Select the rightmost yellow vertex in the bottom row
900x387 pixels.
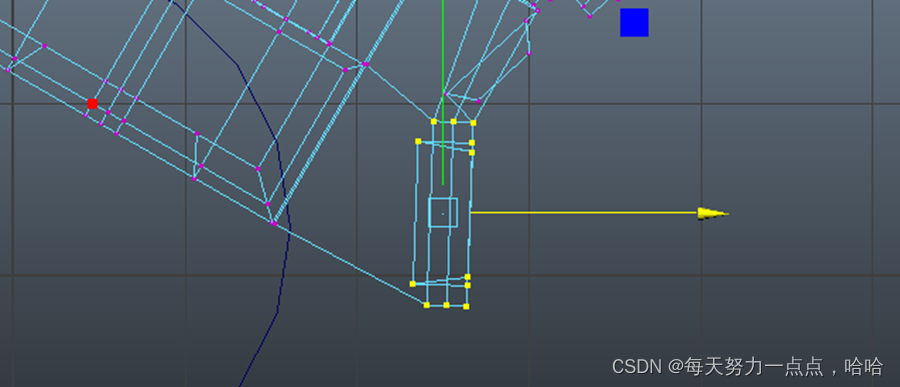tap(466, 306)
